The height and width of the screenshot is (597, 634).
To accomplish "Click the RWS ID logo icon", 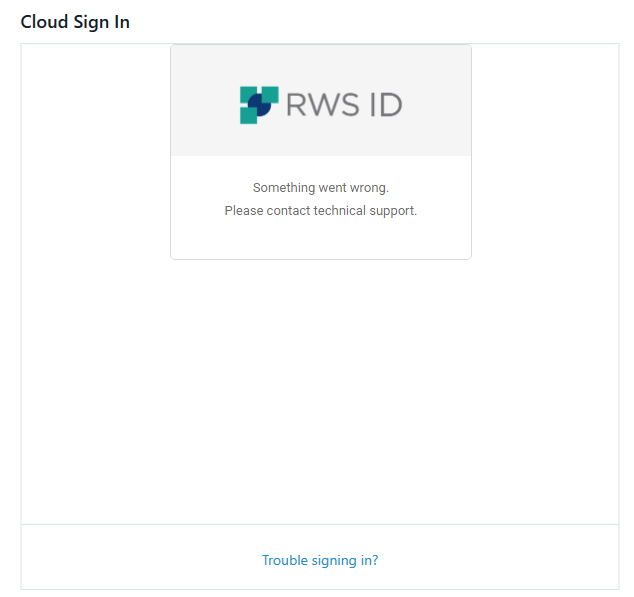I will click(259, 105).
